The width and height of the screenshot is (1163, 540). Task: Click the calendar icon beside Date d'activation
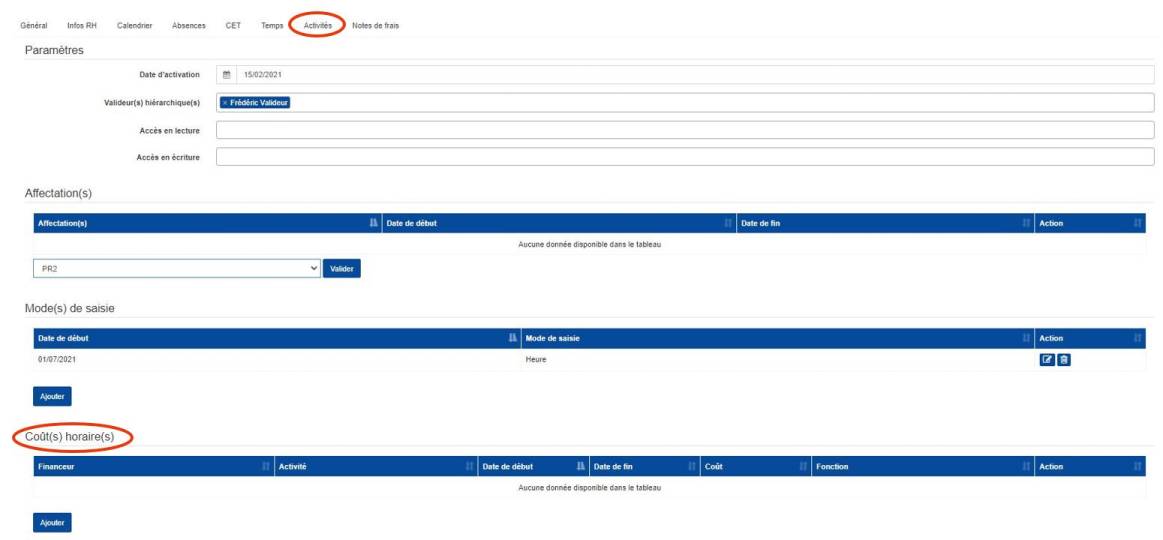point(226,75)
